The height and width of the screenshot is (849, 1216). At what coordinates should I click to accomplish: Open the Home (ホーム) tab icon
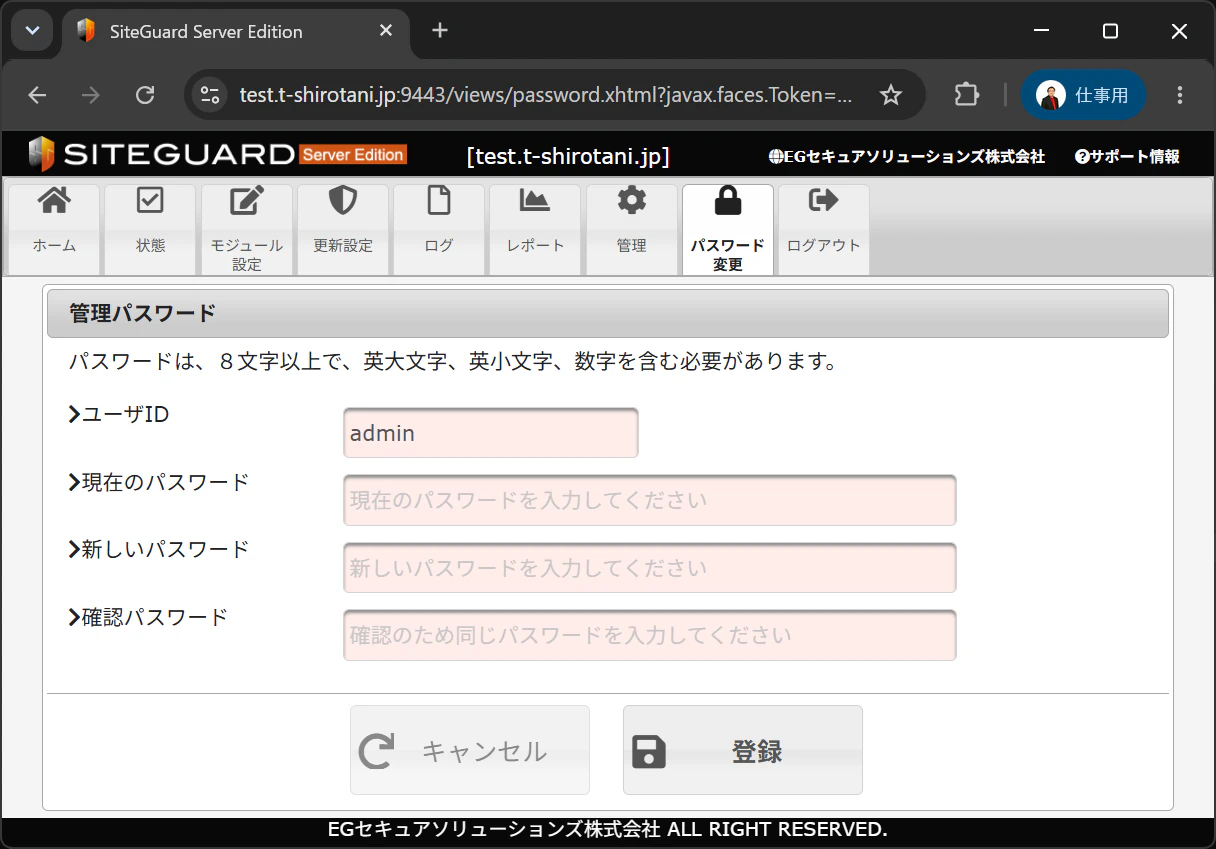click(x=54, y=229)
